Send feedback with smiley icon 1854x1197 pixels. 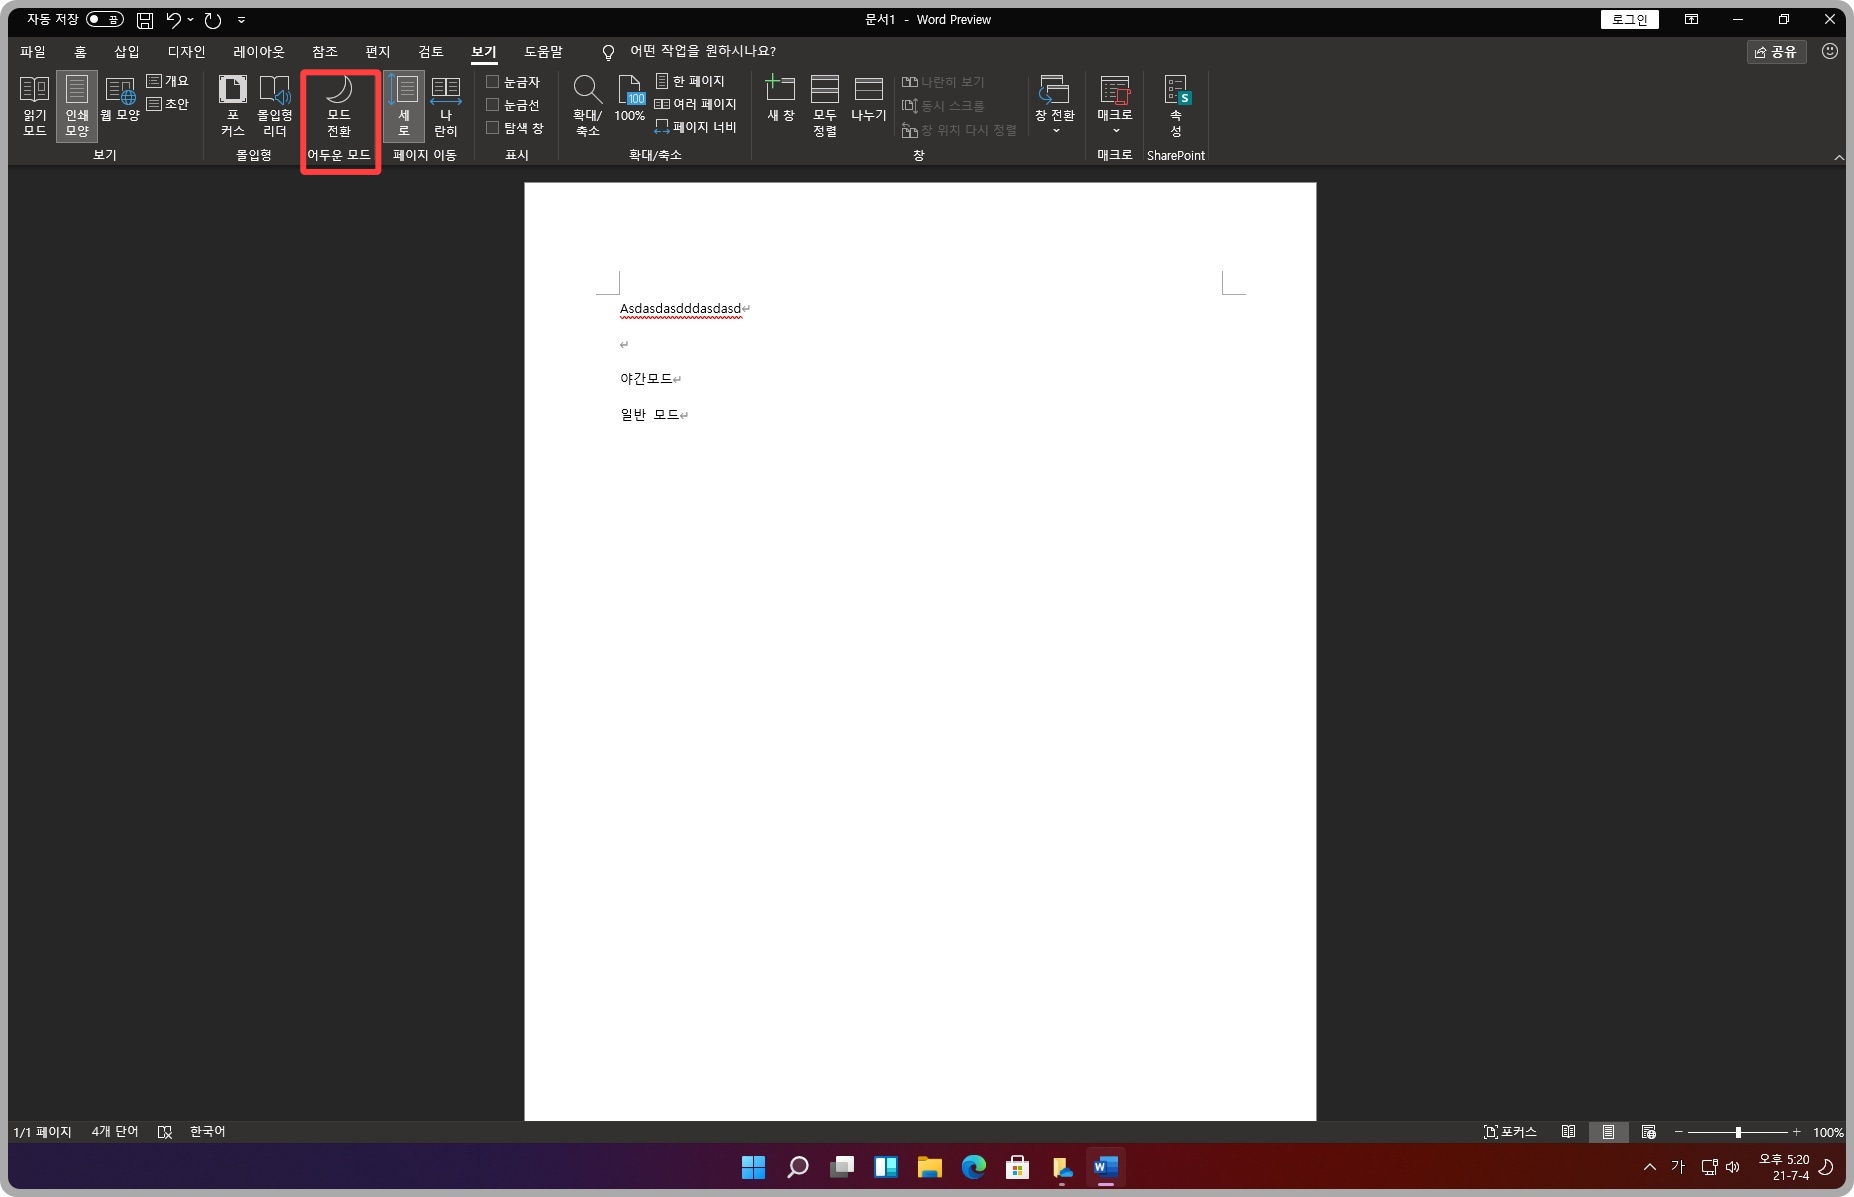(1830, 51)
